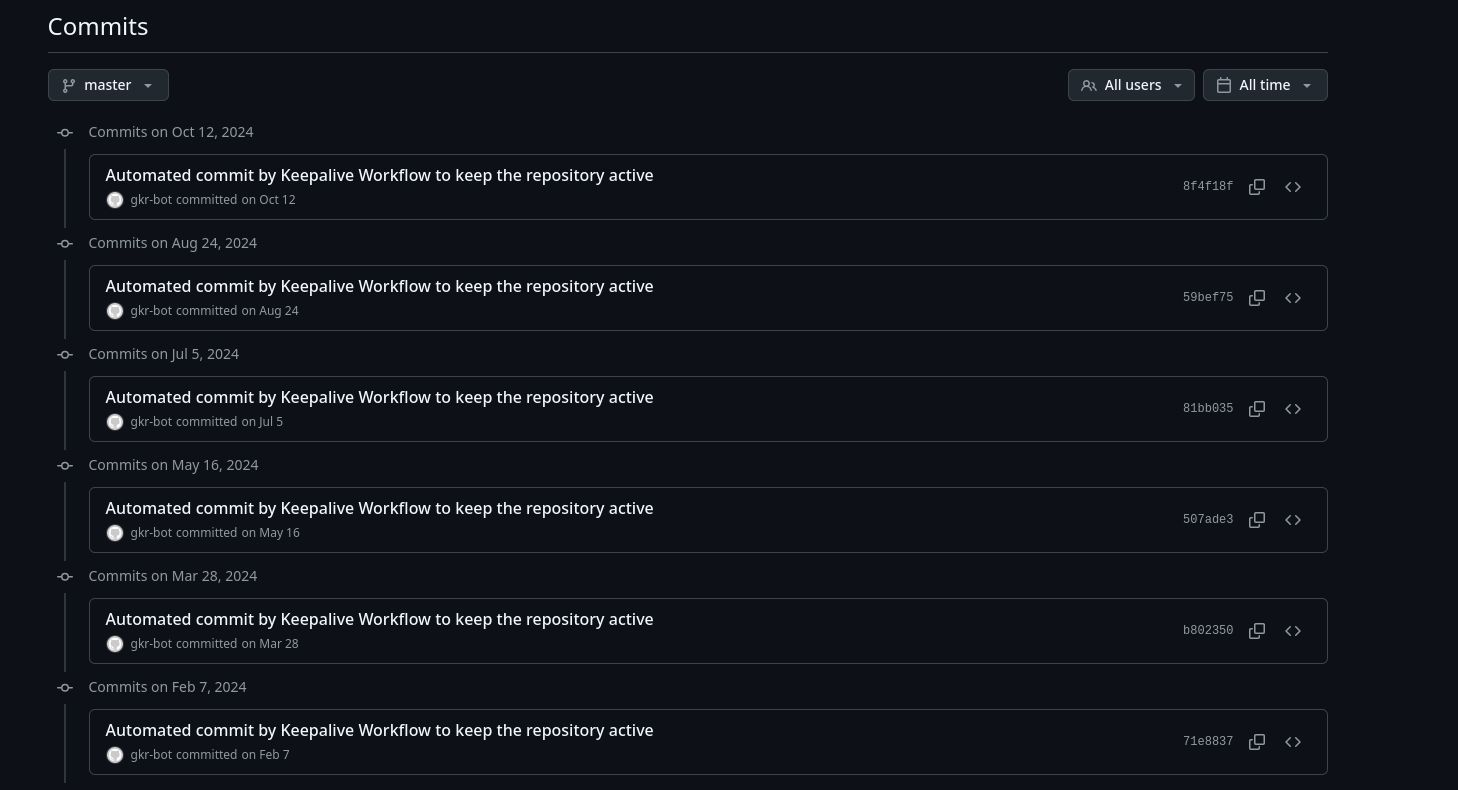1458x790 pixels.
Task: Copy full SHA for commit 81bb035
Action: click(x=1257, y=409)
